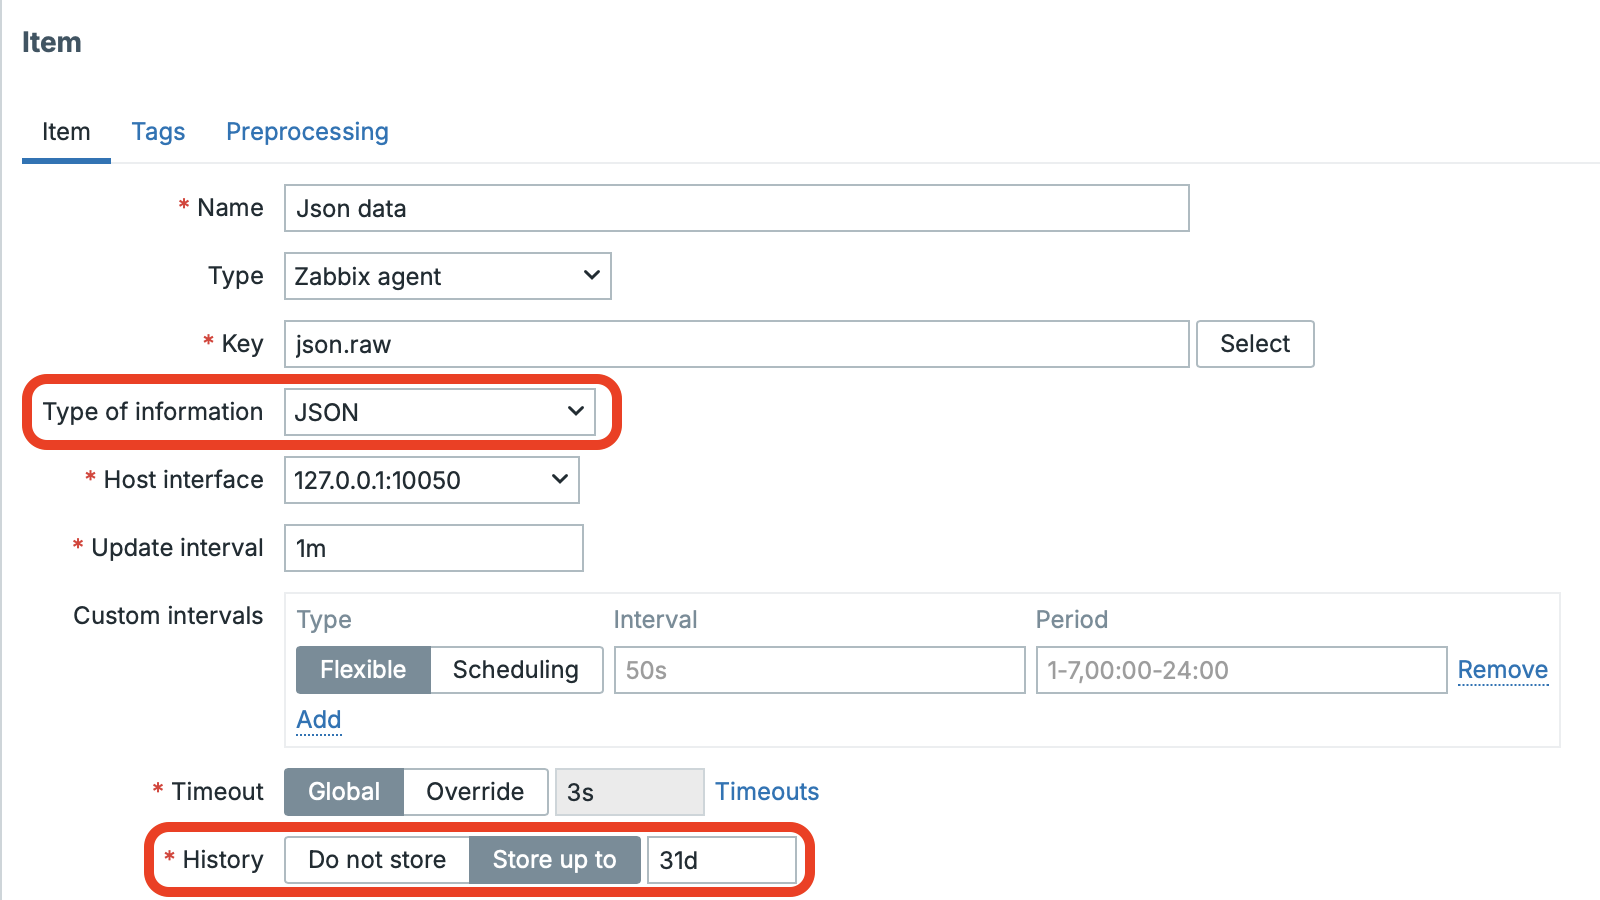Add a new custom interval
1600x900 pixels.
tap(319, 720)
